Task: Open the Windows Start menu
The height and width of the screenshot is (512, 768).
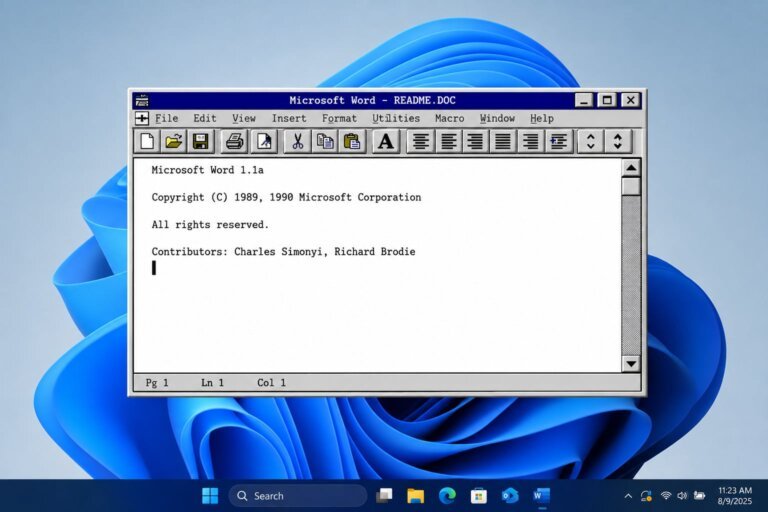Action: (210, 496)
